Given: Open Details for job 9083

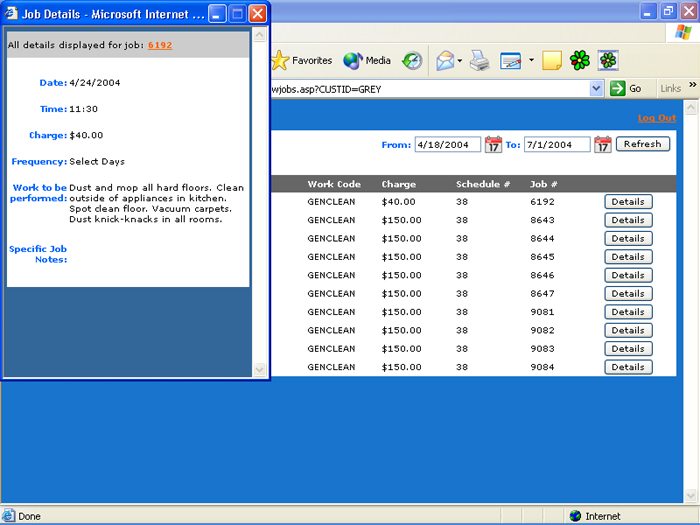Looking at the screenshot, I should pos(628,349).
